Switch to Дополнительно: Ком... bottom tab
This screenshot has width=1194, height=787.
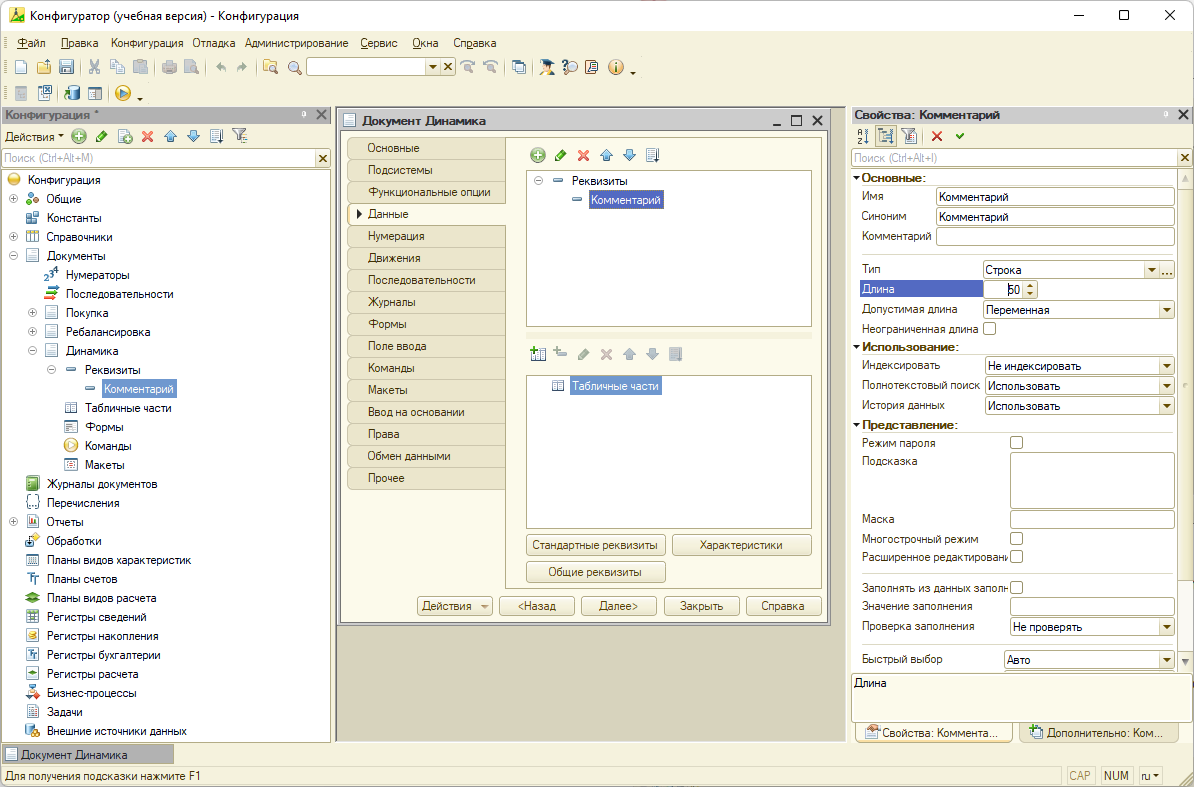1098,733
